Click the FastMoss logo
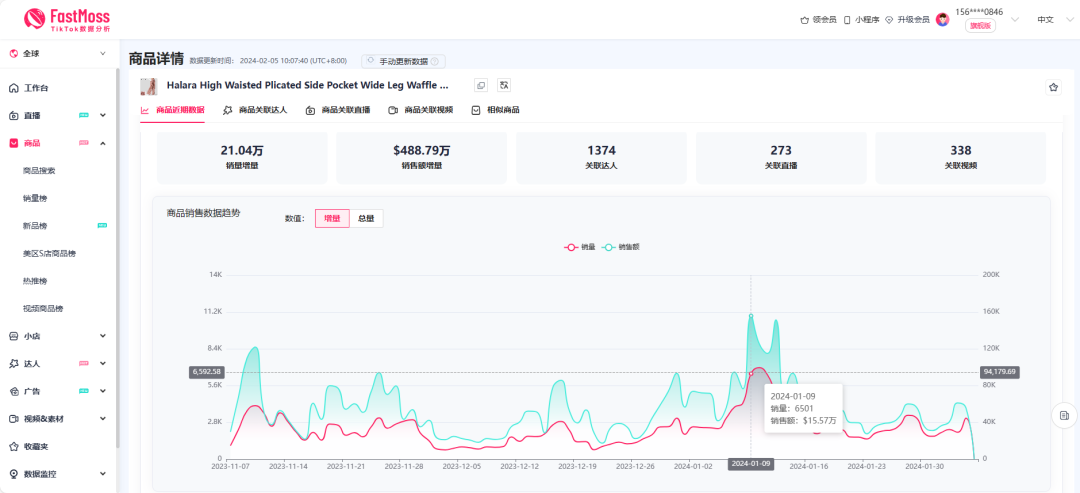1080x493 pixels. pyautogui.click(x=66, y=18)
